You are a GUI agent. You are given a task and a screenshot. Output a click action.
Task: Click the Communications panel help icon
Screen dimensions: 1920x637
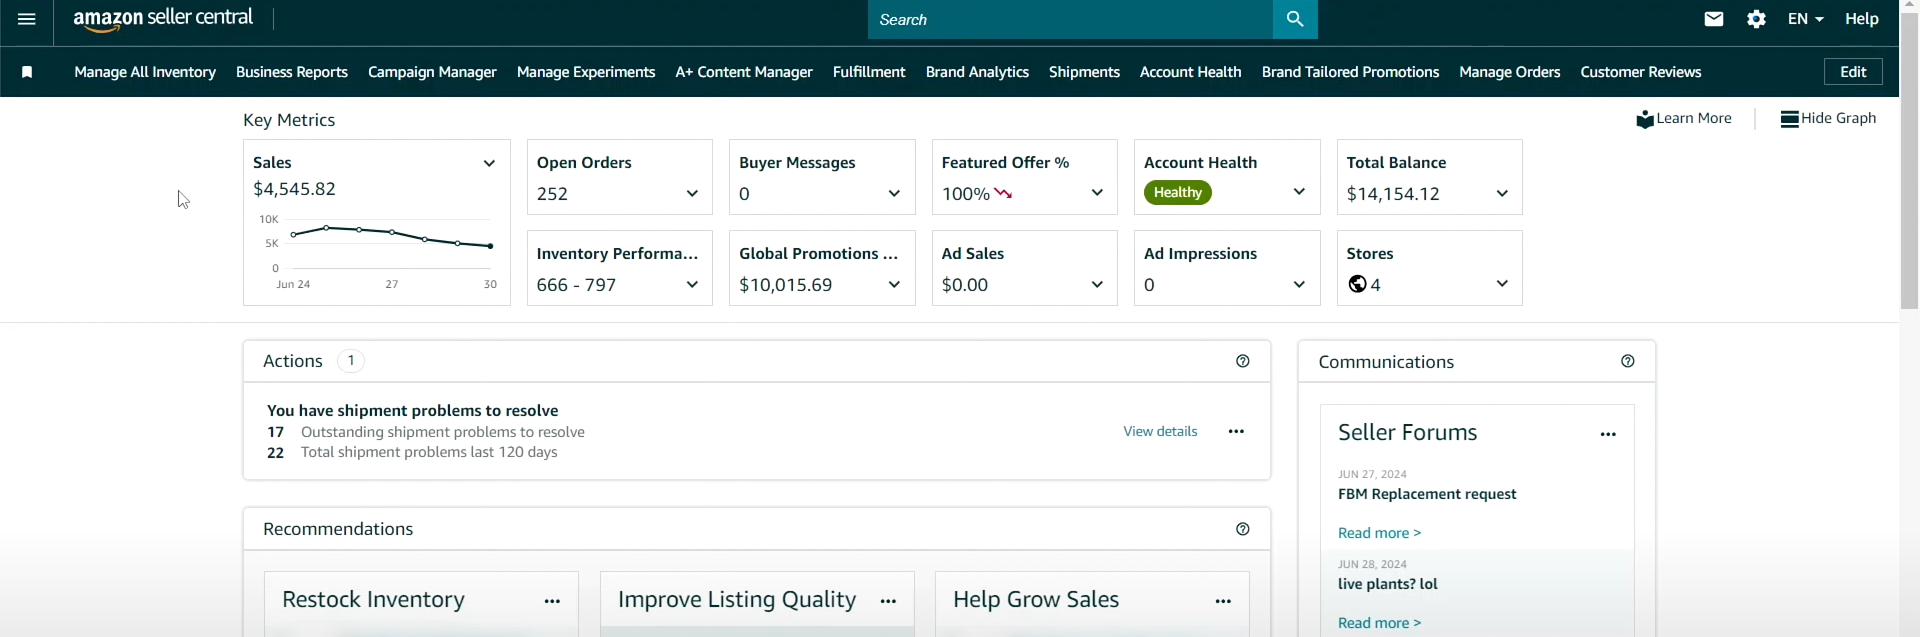tap(1628, 361)
